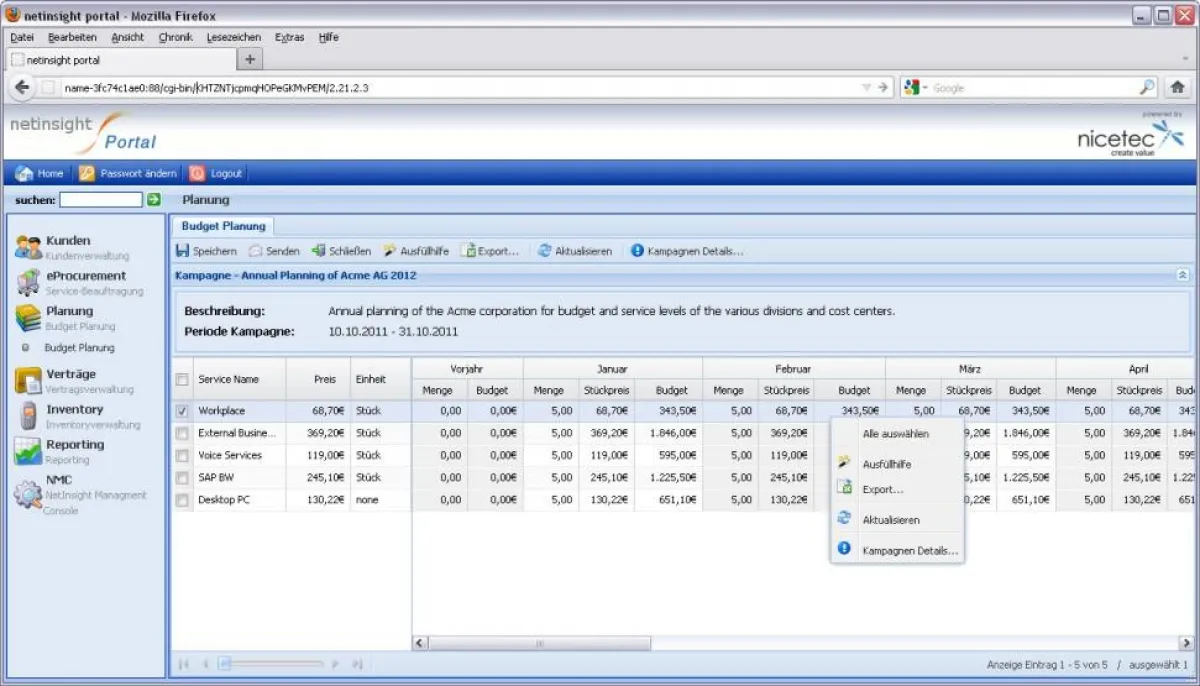Click the Schließen toolbar icon
The image size is (1200, 686).
(319, 251)
